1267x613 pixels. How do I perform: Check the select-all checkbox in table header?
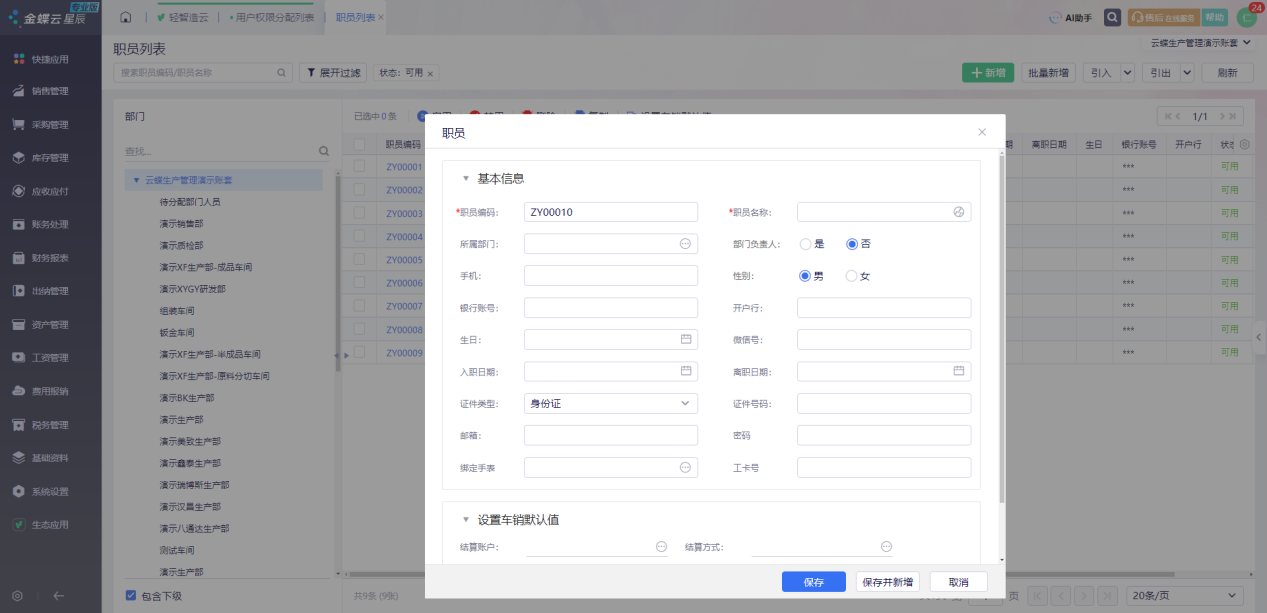tap(359, 144)
